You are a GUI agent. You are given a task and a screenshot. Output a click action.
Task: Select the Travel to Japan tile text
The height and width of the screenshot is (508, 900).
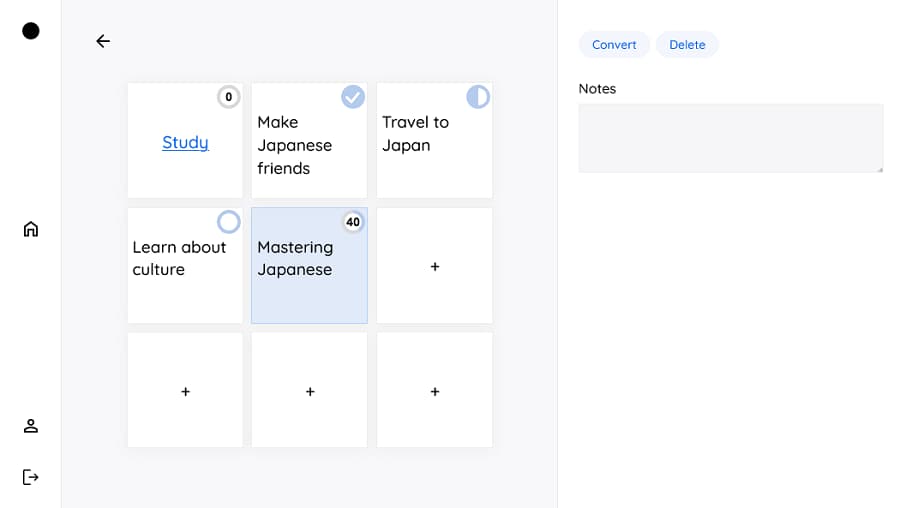pyautogui.click(x=415, y=134)
